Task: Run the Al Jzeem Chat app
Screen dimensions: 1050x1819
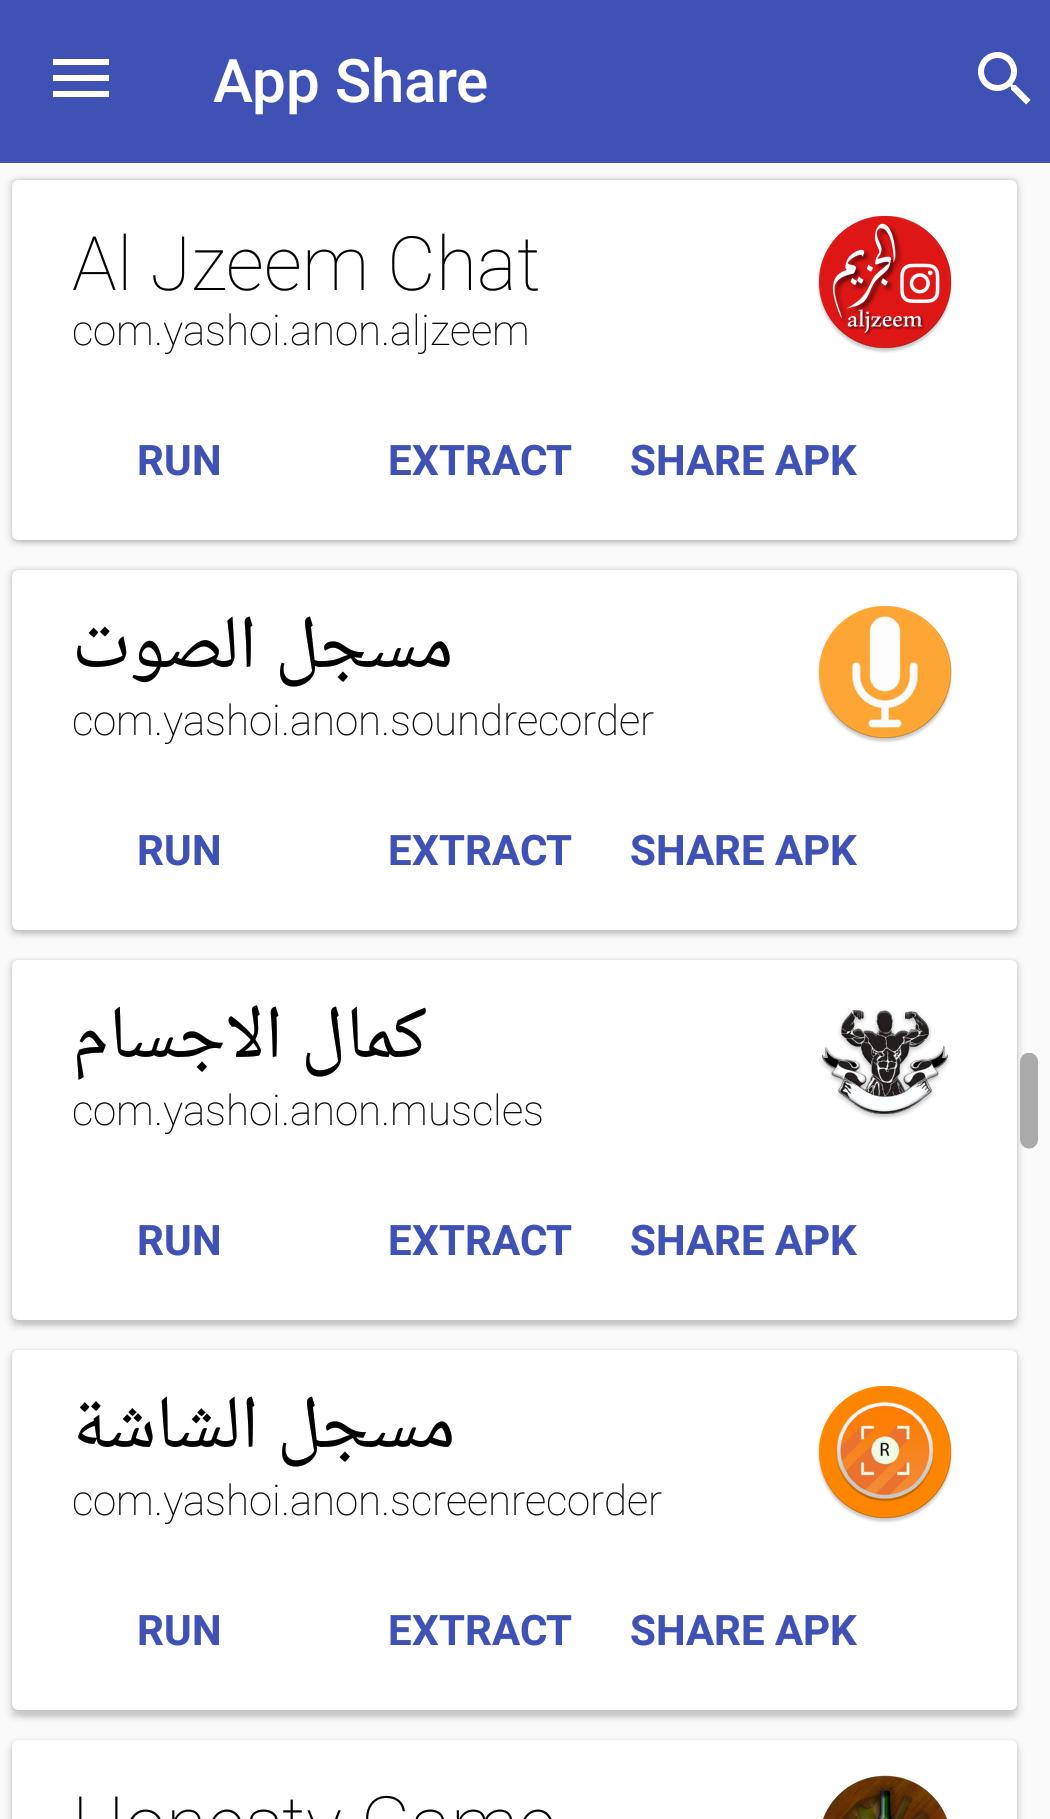Action: pos(179,461)
